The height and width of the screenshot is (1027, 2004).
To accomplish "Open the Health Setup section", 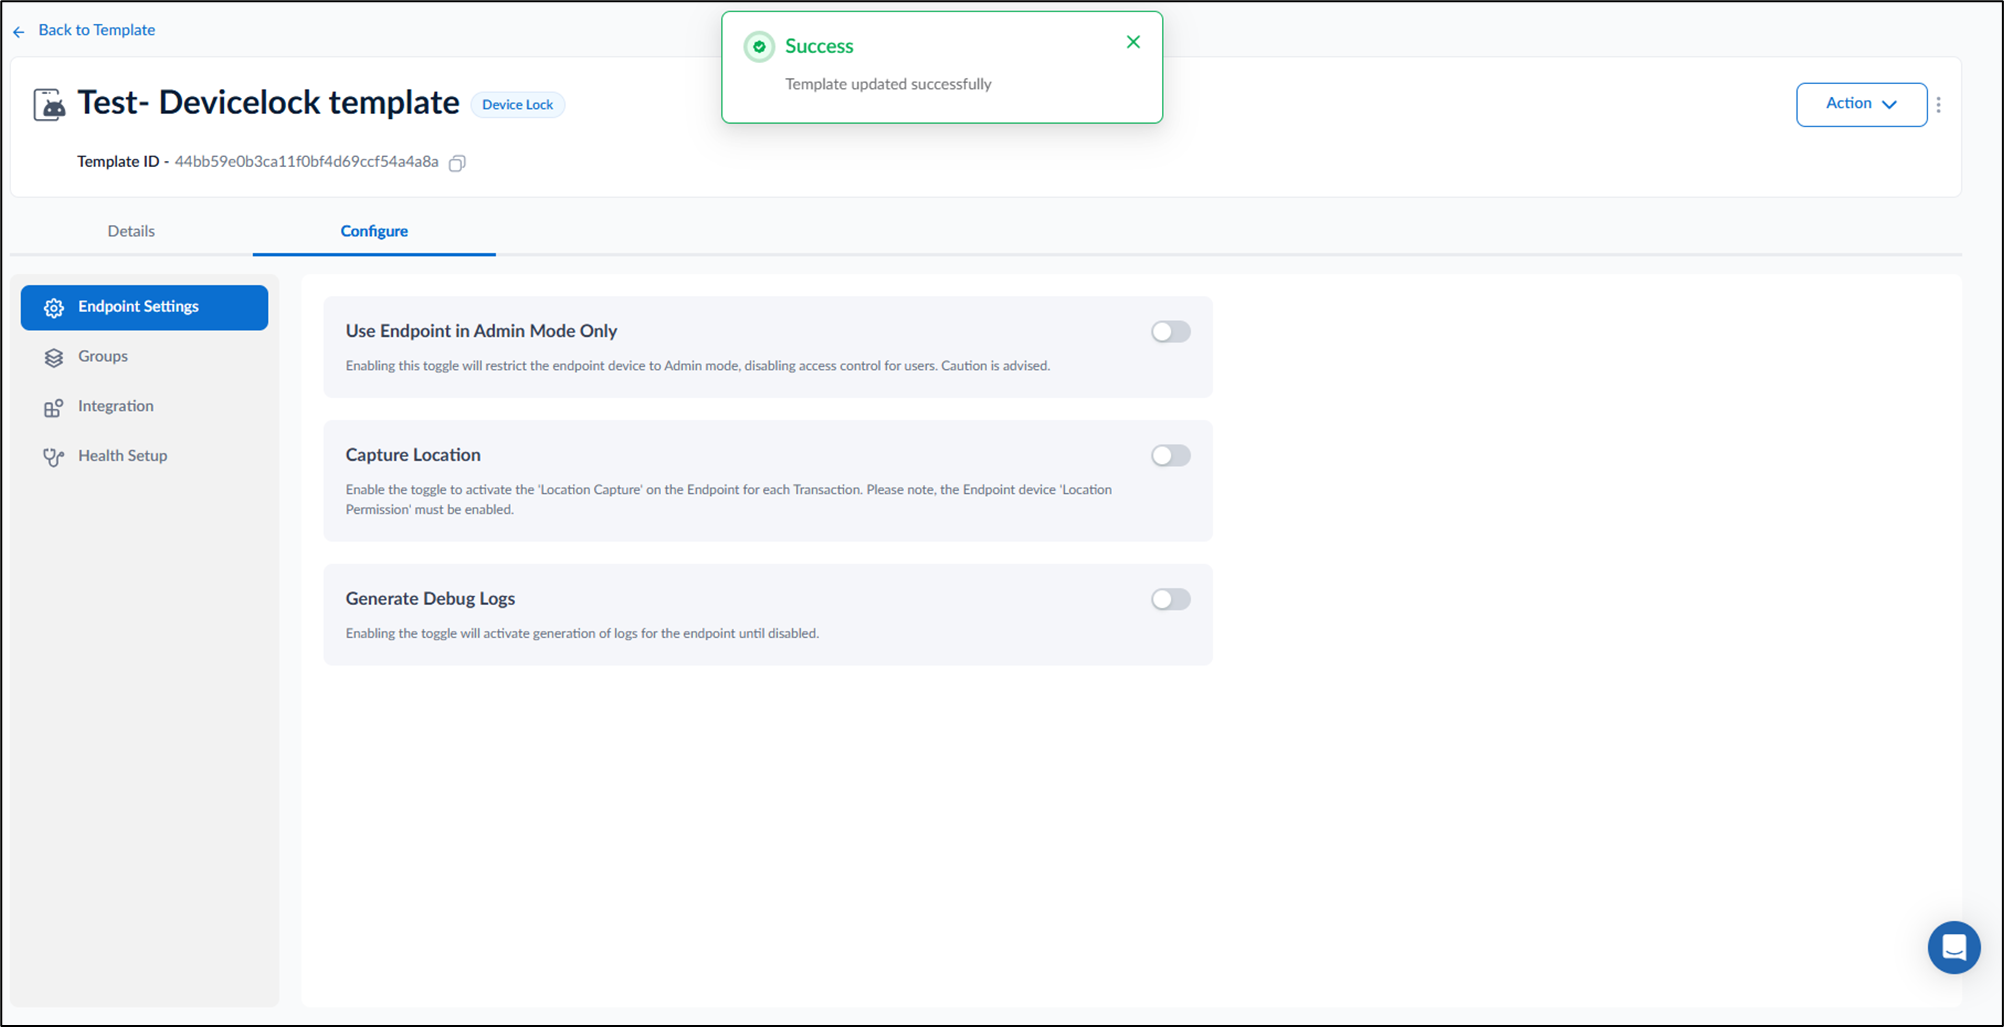I will point(144,455).
